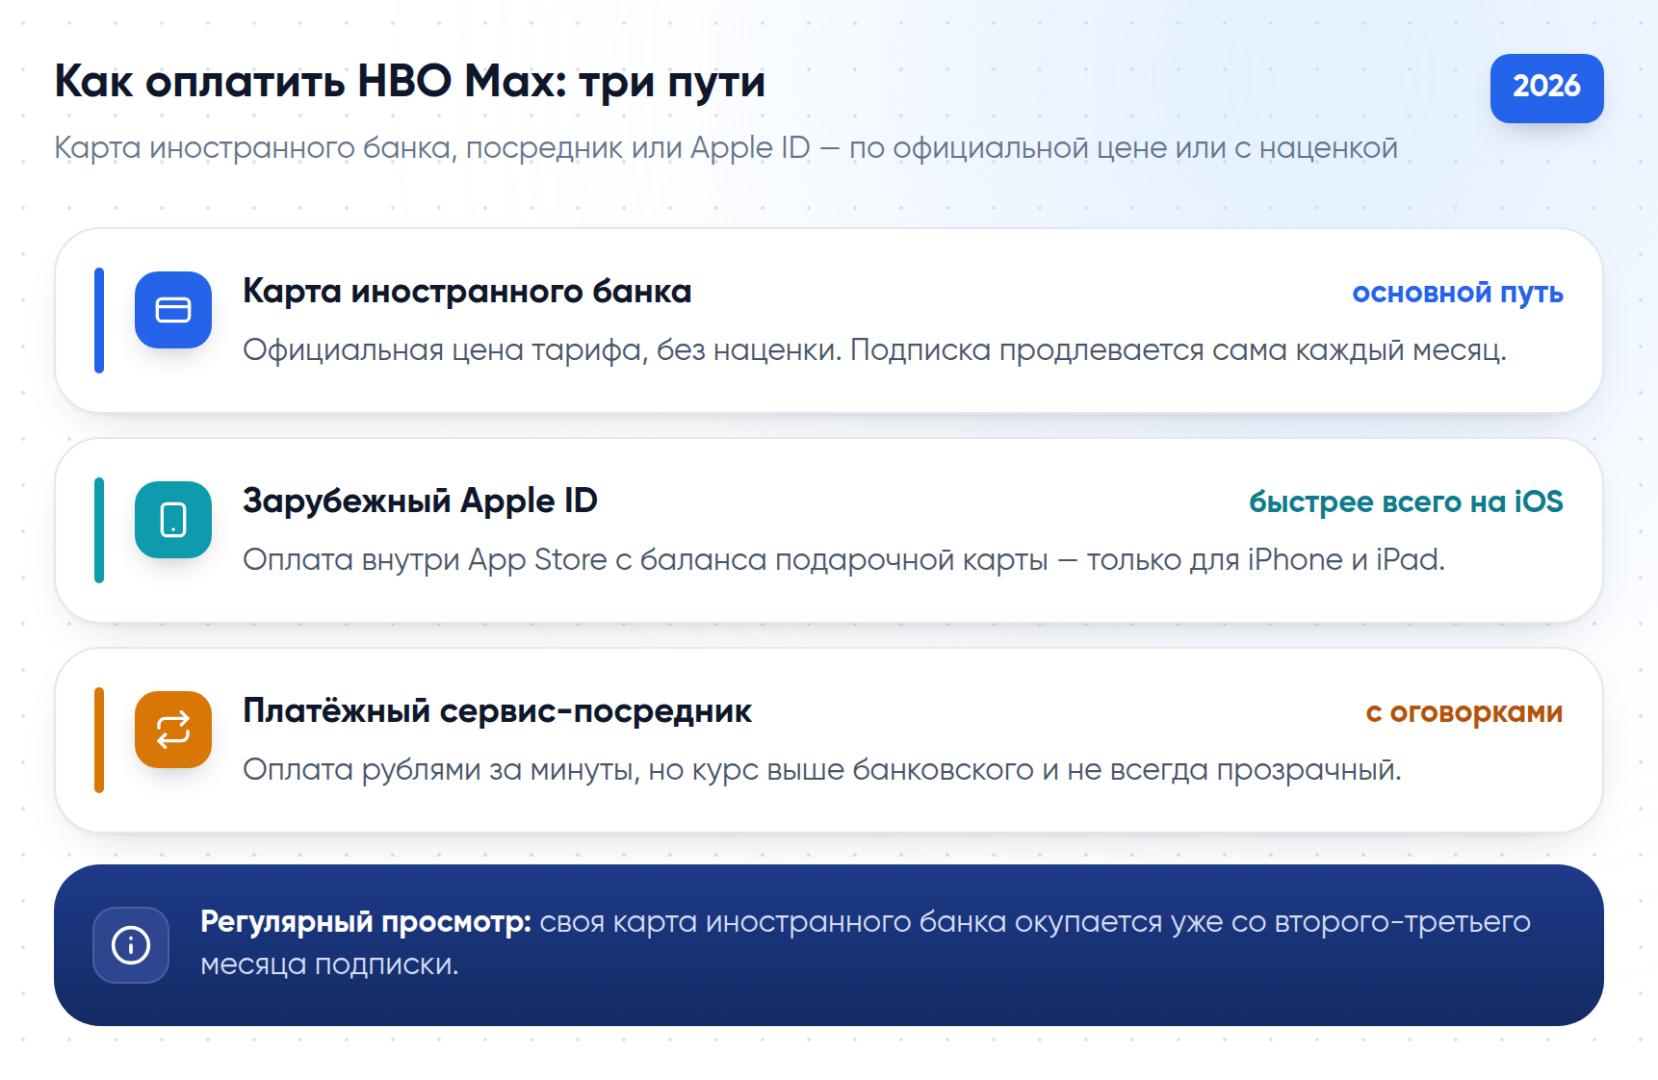The height and width of the screenshot is (1080, 1658).
Task: Click description "Оплата внутри App Store с баланса"
Action: [x=844, y=560]
